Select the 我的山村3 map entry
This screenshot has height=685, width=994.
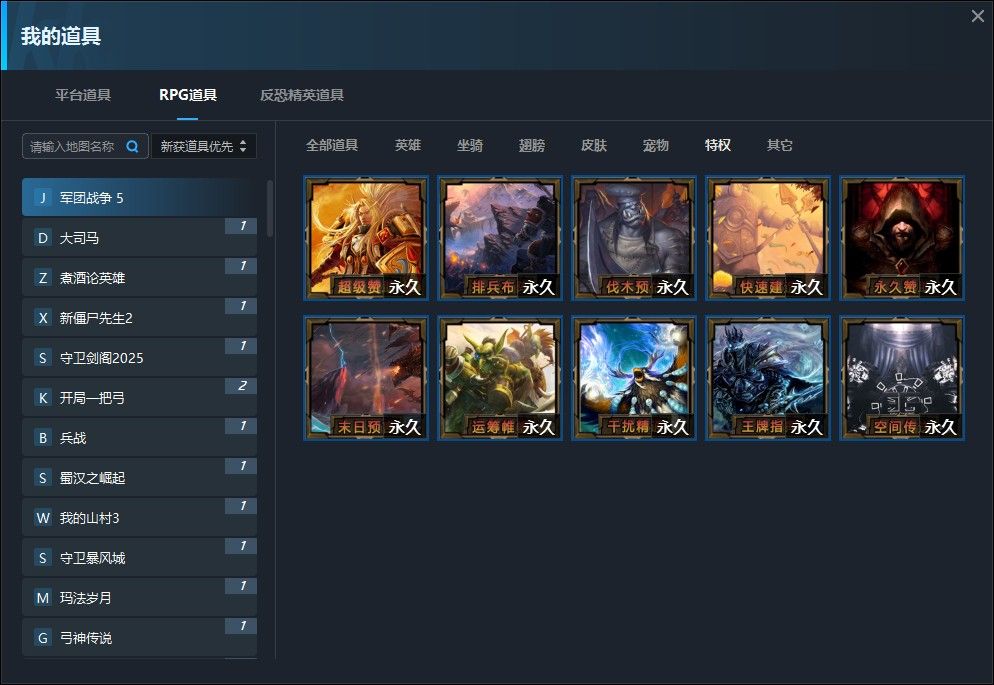point(139,517)
